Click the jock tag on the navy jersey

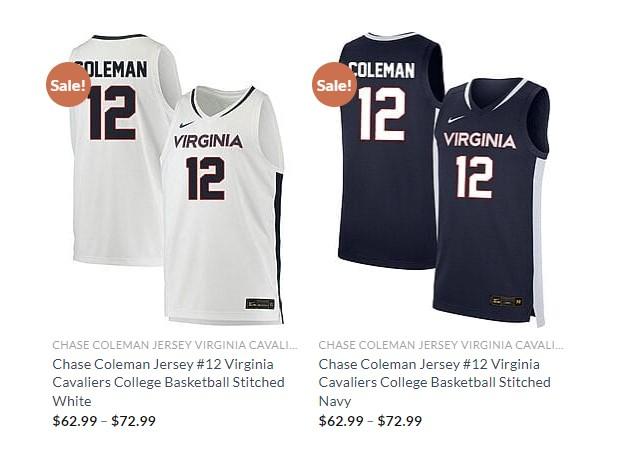pos(506,301)
